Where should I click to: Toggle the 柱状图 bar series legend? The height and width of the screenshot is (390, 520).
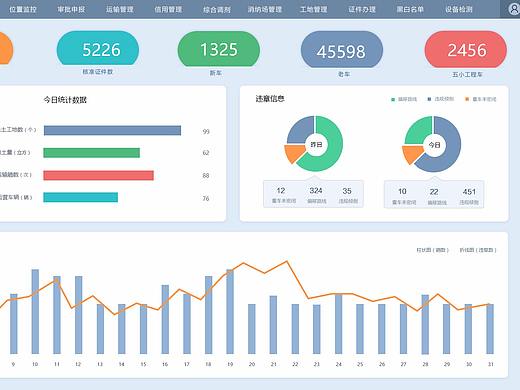point(432,250)
